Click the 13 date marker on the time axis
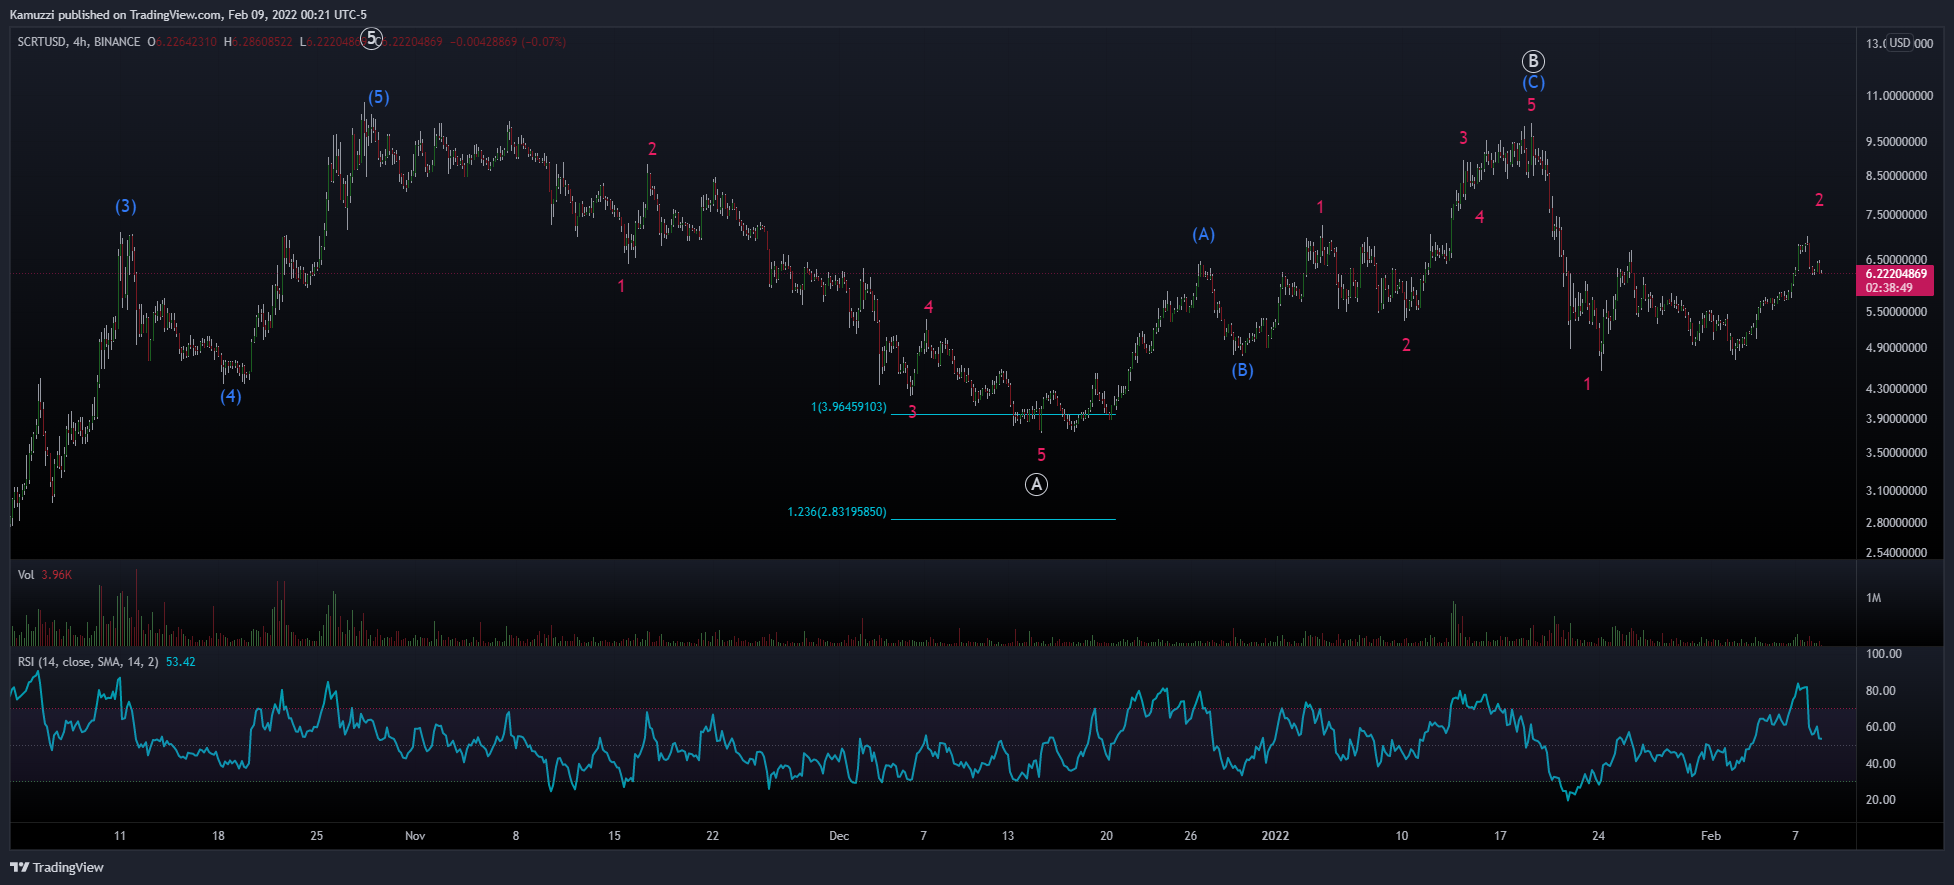This screenshot has width=1954, height=885. tap(1008, 836)
